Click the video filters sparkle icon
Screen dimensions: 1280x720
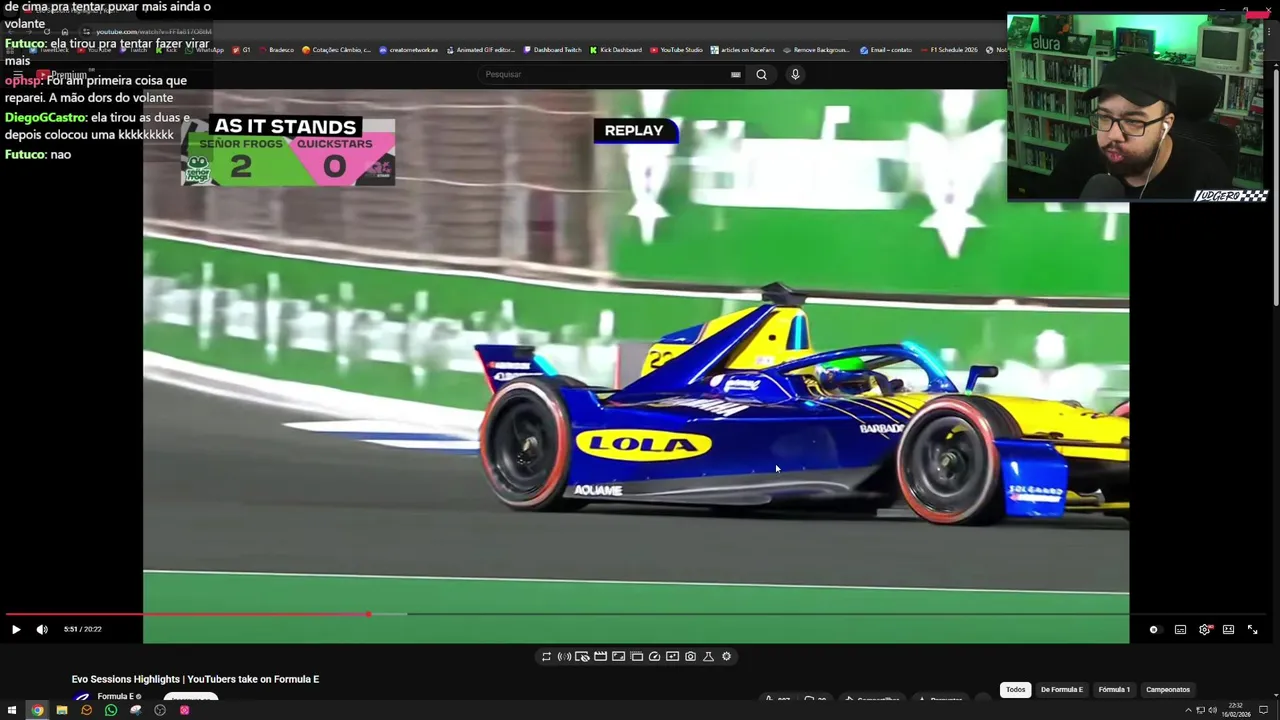click(672, 656)
